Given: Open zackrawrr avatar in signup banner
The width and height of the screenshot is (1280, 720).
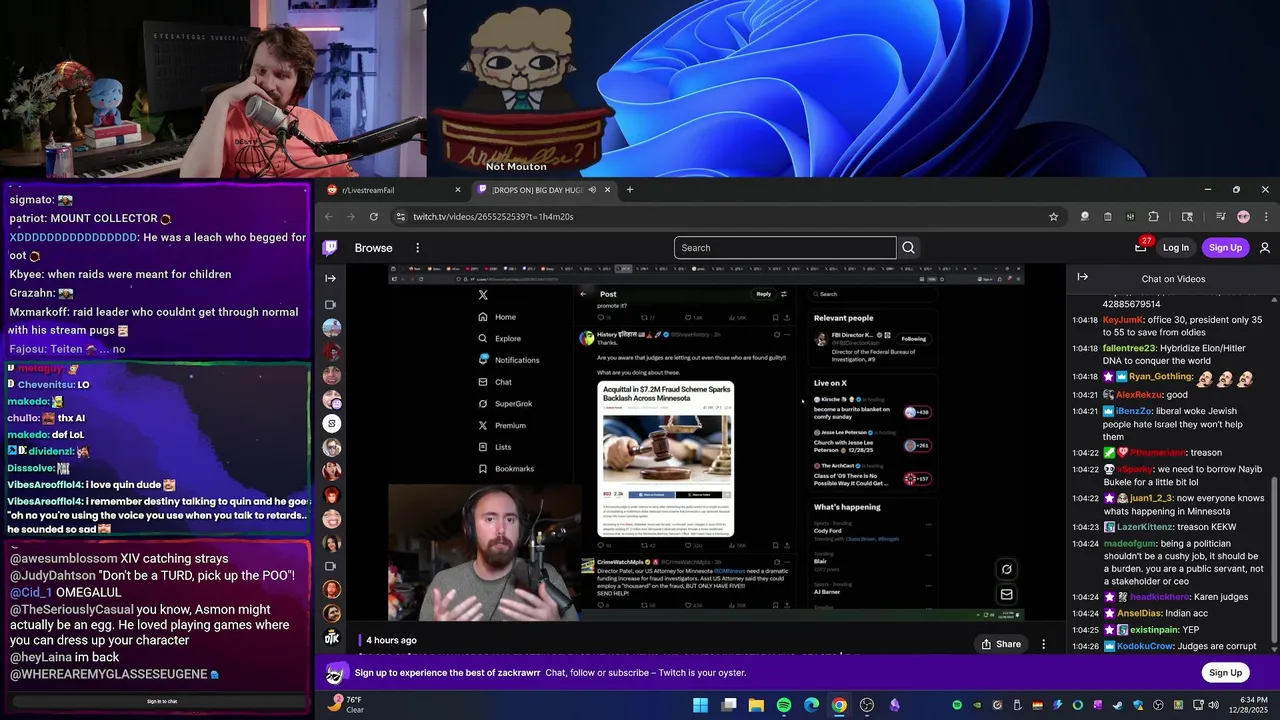Looking at the screenshot, I should pyautogui.click(x=337, y=673).
